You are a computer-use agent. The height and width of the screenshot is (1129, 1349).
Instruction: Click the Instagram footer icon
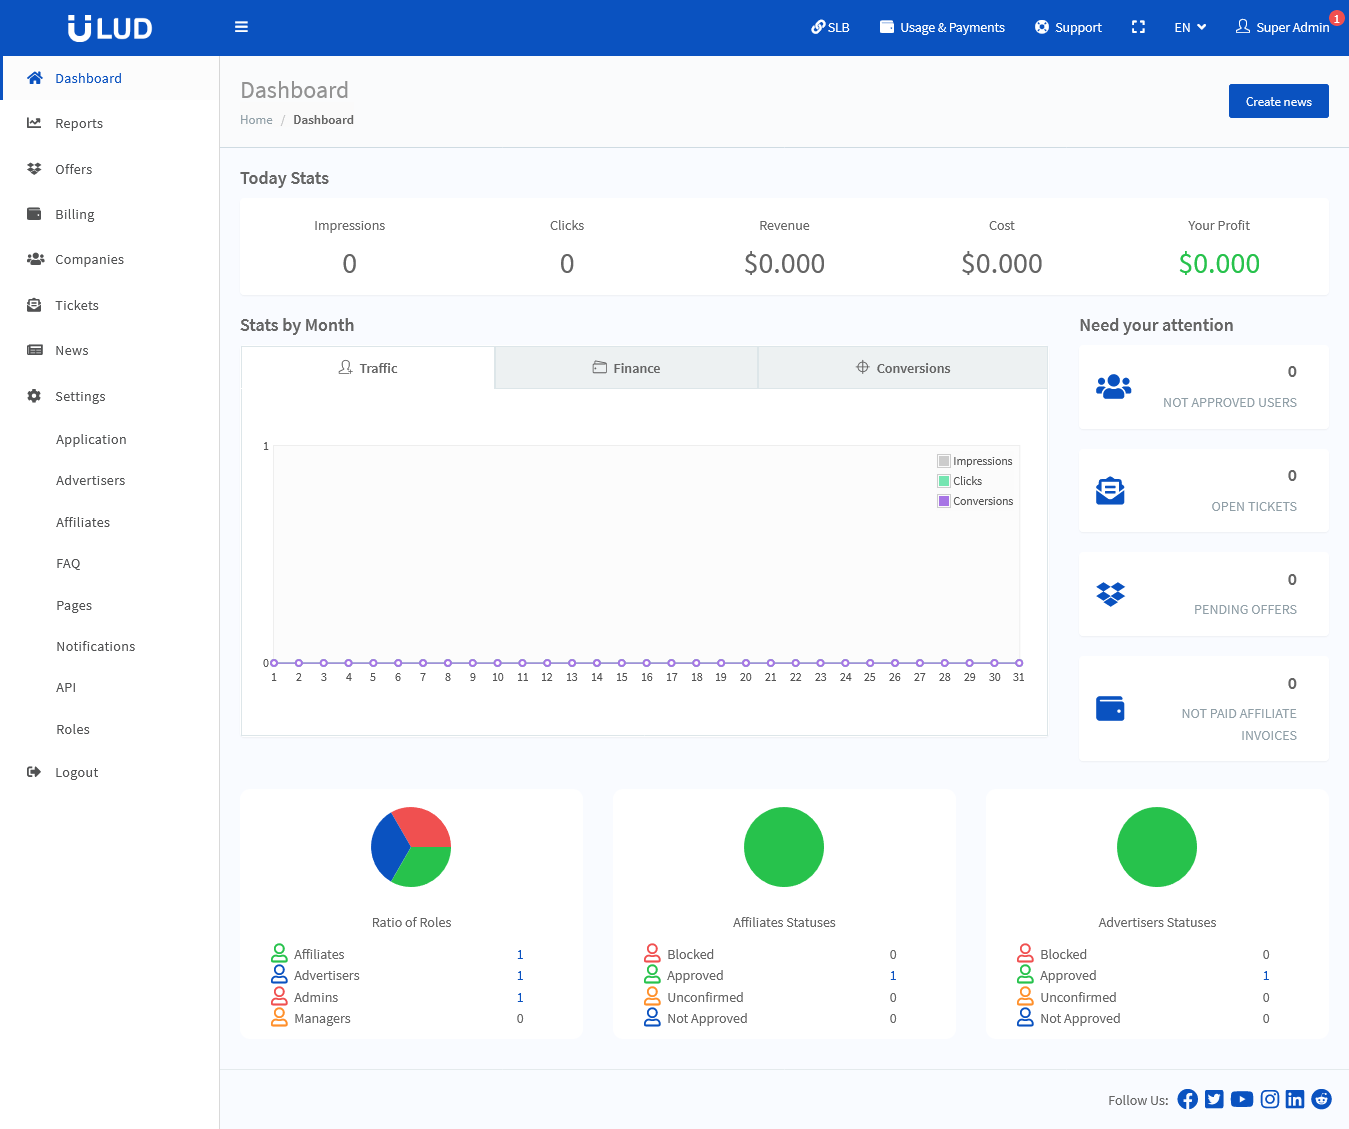pos(1269,1100)
